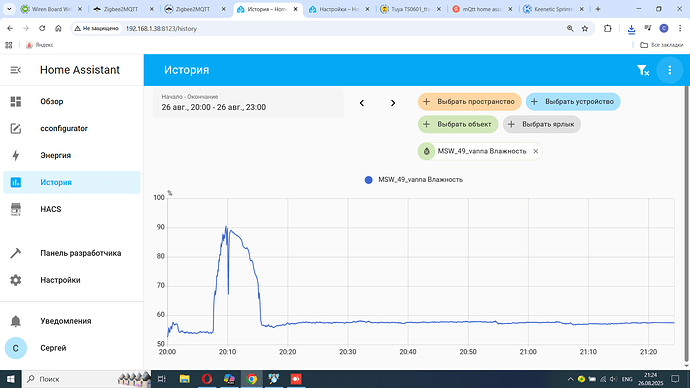This screenshot has height=388, width=690.
Task: Click the notifications bell icon
Action: (15, 321)
